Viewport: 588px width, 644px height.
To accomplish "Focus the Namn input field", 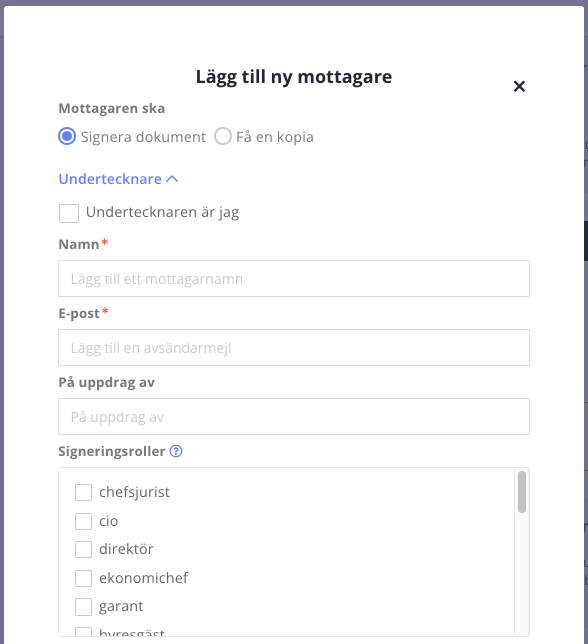I will point(294,278).
